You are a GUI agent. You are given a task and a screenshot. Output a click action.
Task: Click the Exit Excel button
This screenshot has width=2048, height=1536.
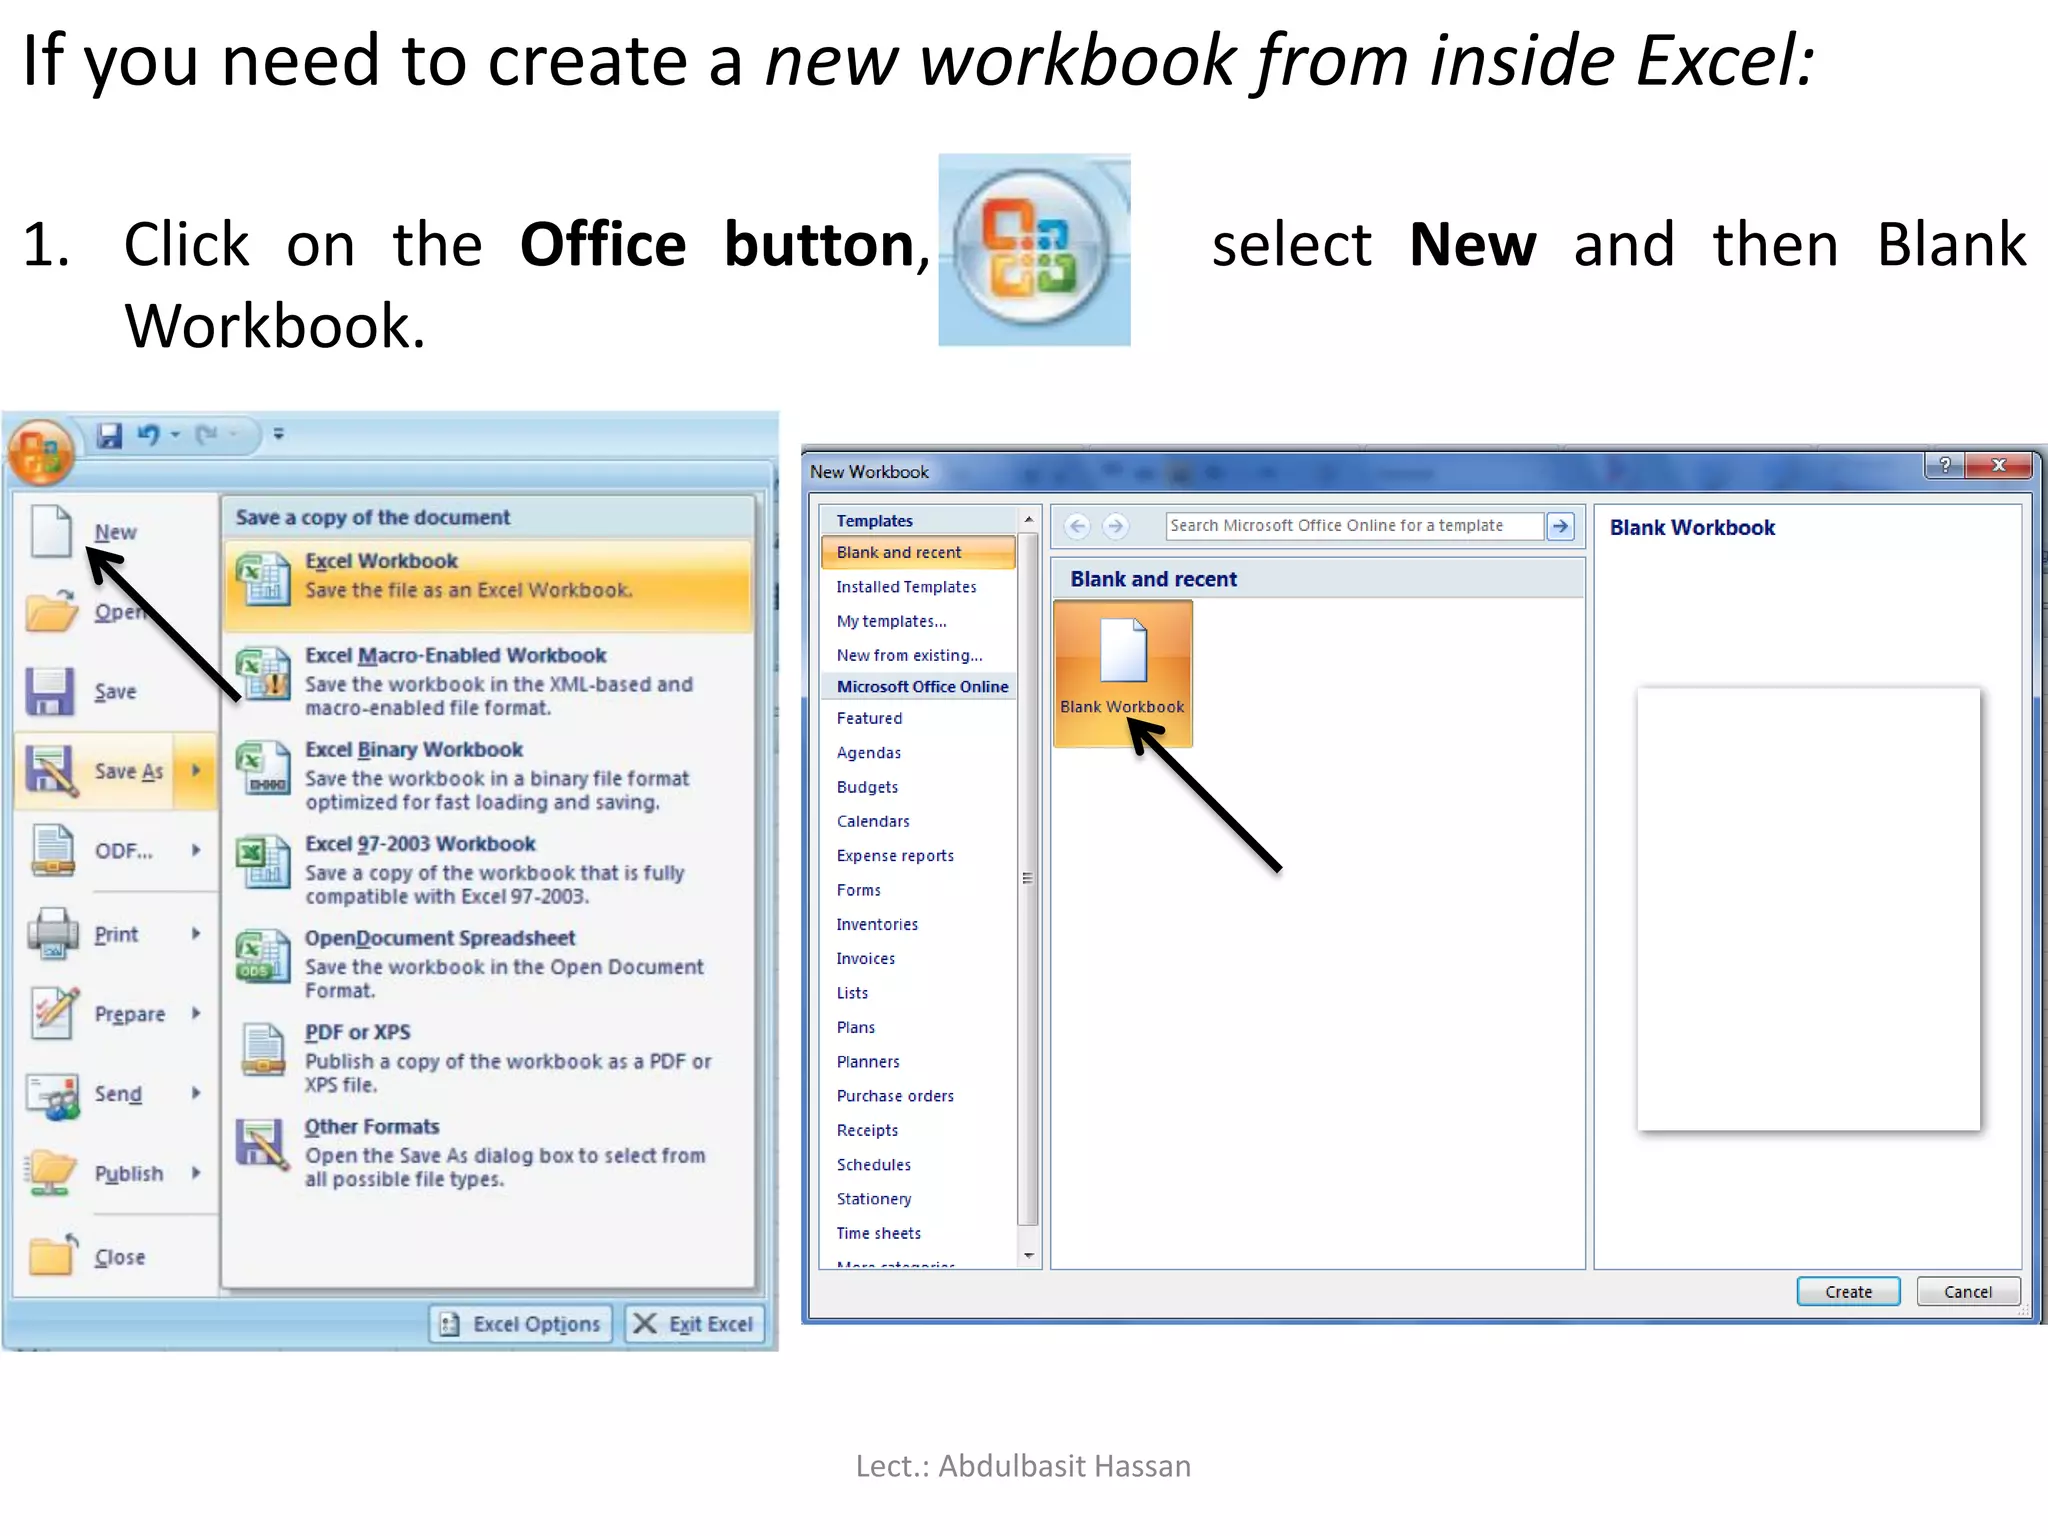click(696, 1324)
